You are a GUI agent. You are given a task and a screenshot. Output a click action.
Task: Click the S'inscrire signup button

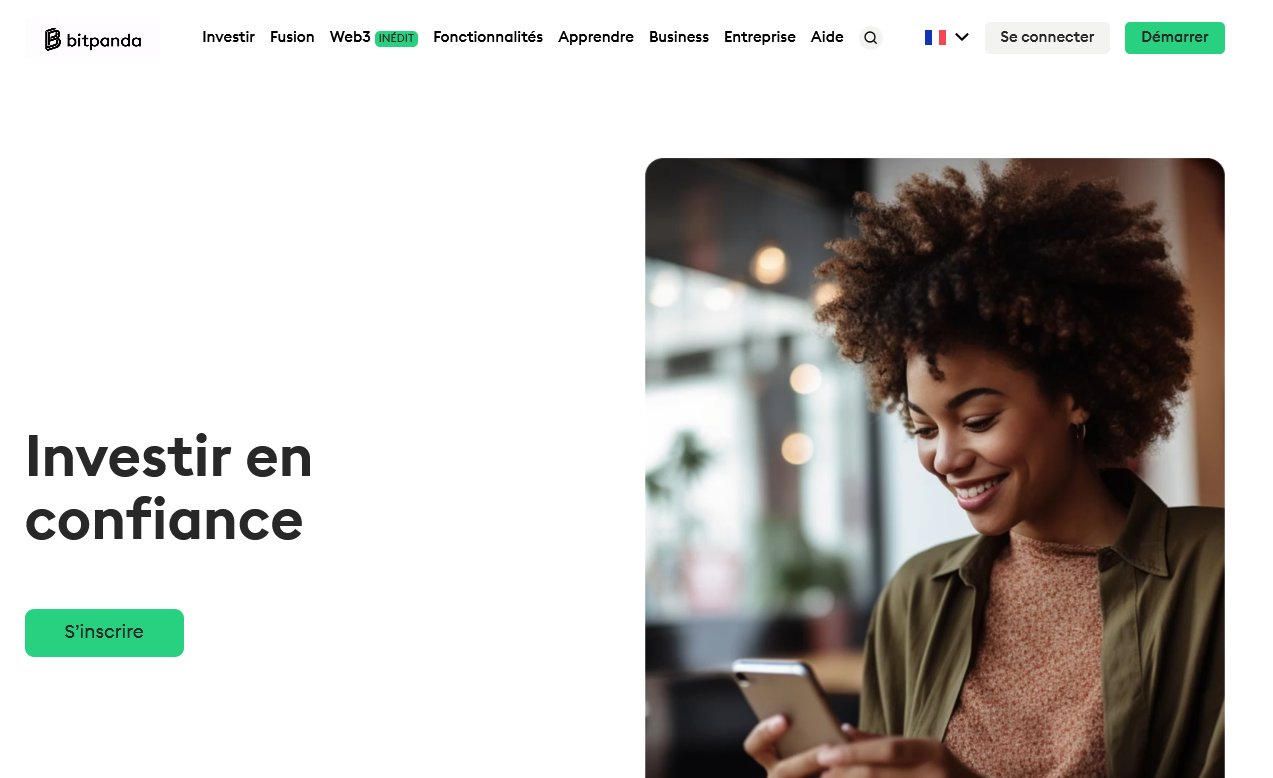pyautogui.click(x=104, y=633)
